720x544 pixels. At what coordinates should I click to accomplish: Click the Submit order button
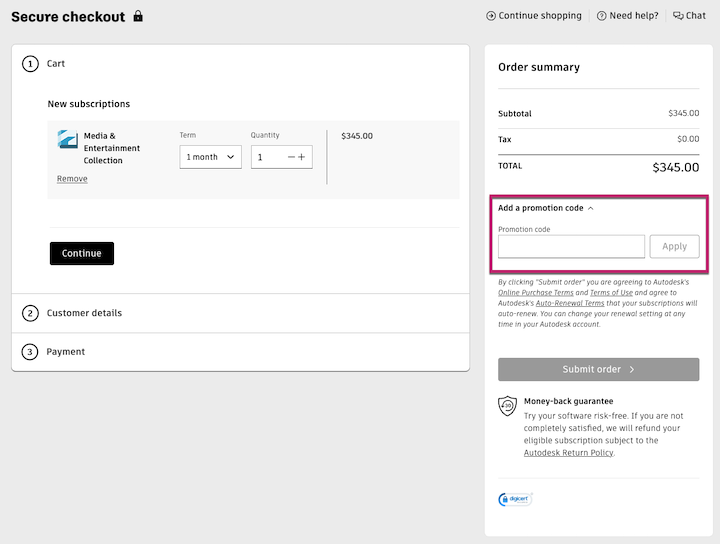pyautogui.click(x=598, y=369)
